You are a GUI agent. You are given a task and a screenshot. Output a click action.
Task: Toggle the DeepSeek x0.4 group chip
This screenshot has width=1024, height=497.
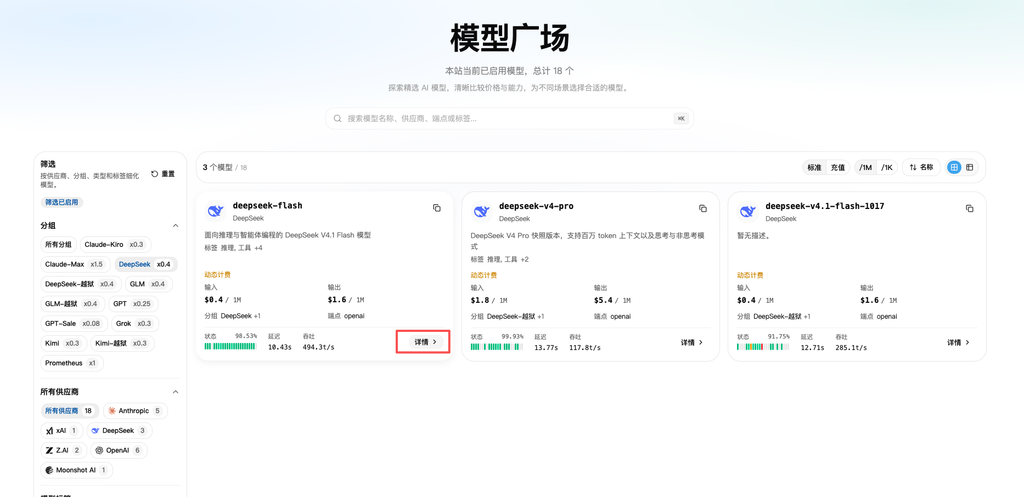pos(146,265)
